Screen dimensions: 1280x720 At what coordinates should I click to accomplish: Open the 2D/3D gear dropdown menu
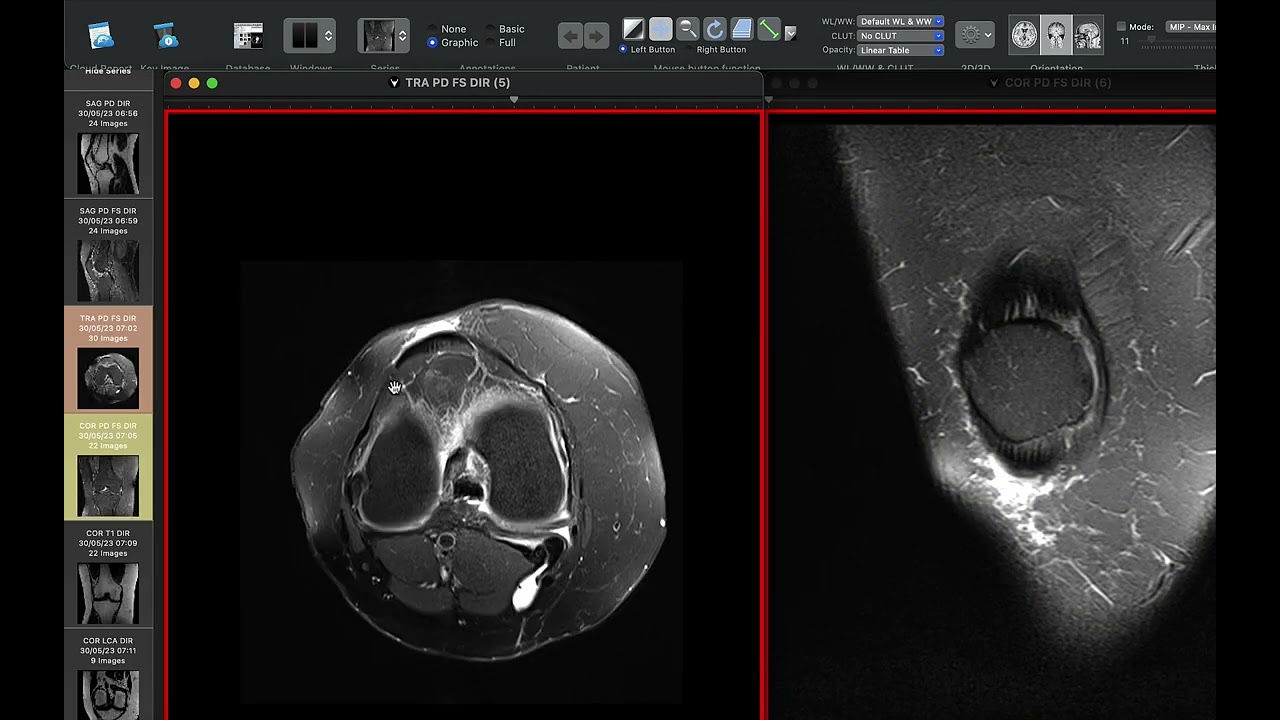pos(974,35)
